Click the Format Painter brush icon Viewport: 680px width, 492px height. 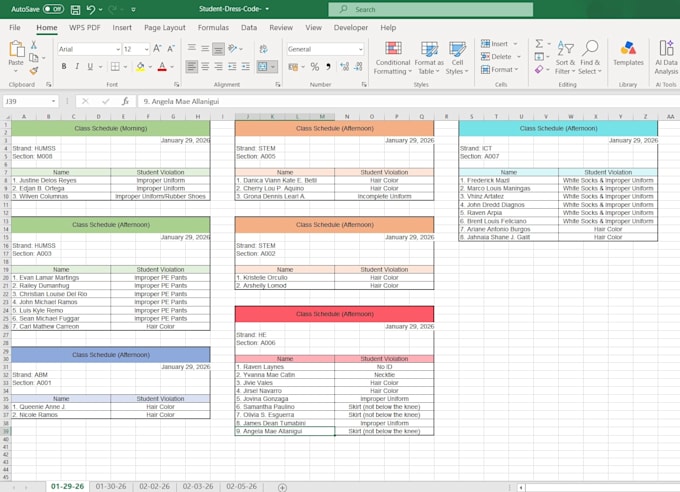coord(34,70)
